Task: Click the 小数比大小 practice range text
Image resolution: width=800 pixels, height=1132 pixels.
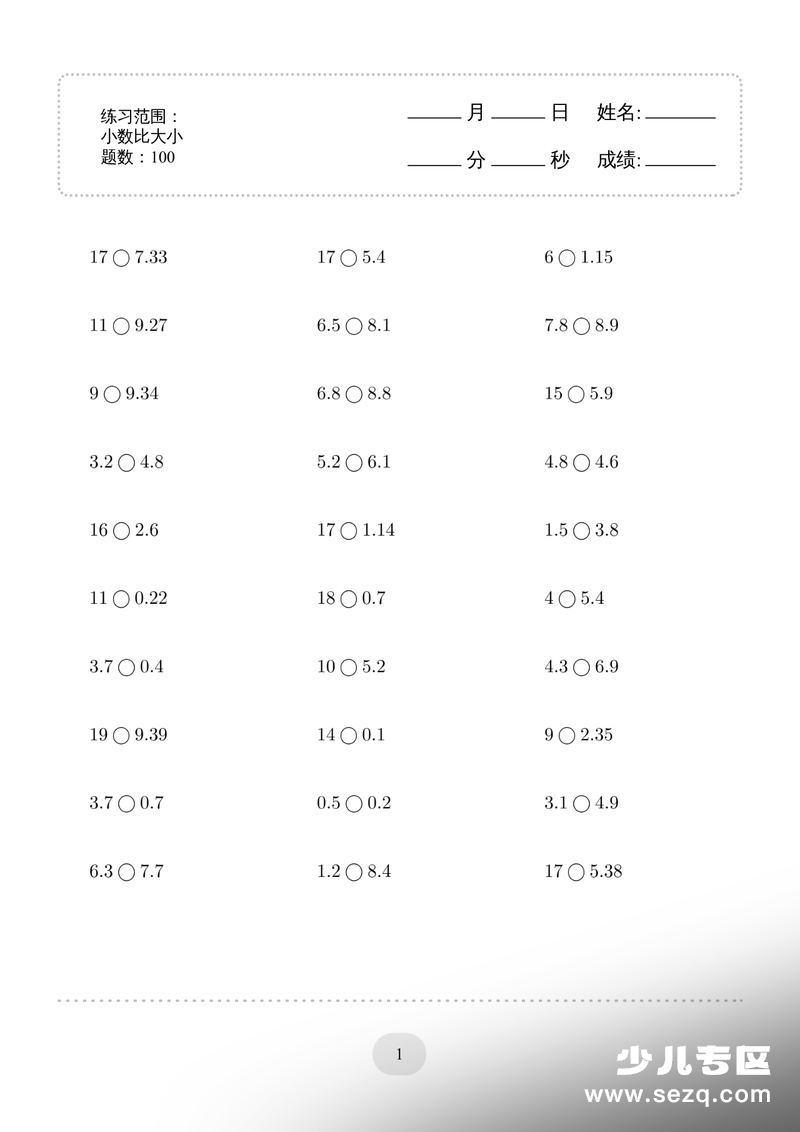Action: (x=142, y=136)
